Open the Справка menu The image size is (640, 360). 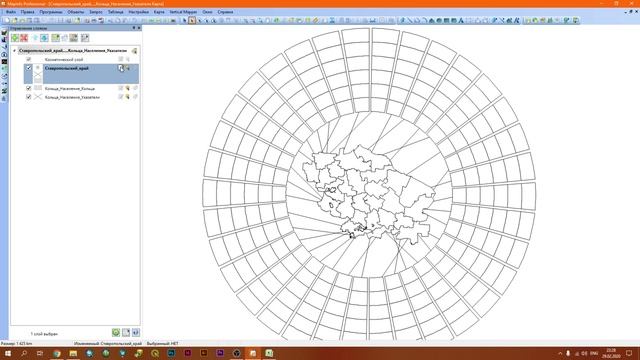click(x=225, y=12)
